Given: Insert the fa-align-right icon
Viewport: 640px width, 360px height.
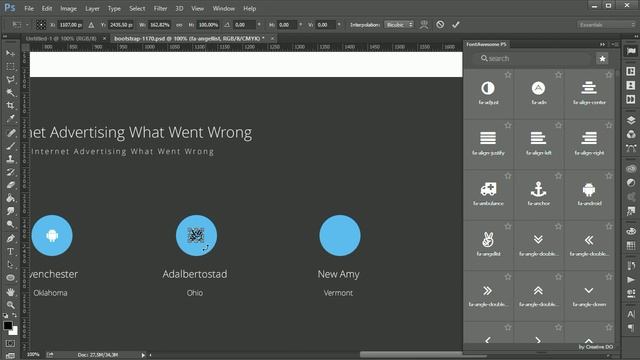Looking at the screenshot, I should (589, 144).
